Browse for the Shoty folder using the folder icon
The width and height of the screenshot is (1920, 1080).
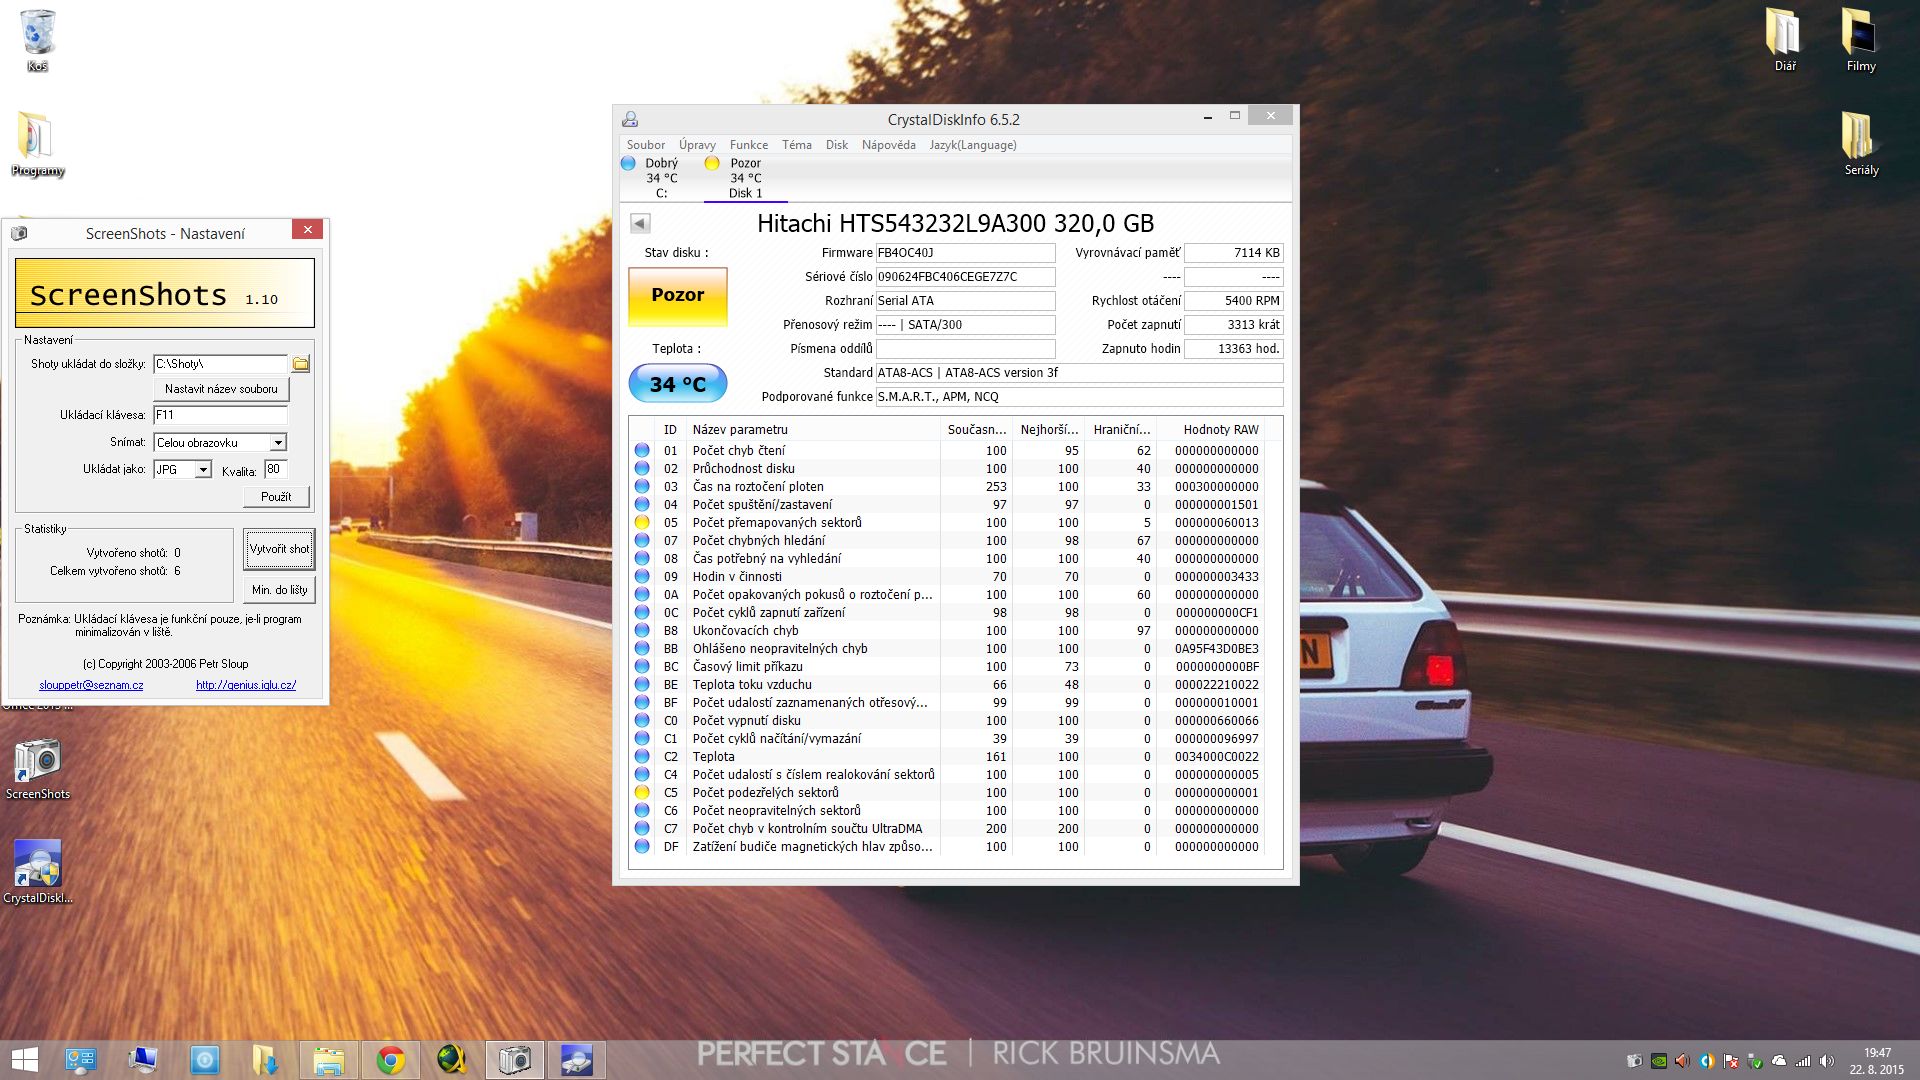[301, 364]
